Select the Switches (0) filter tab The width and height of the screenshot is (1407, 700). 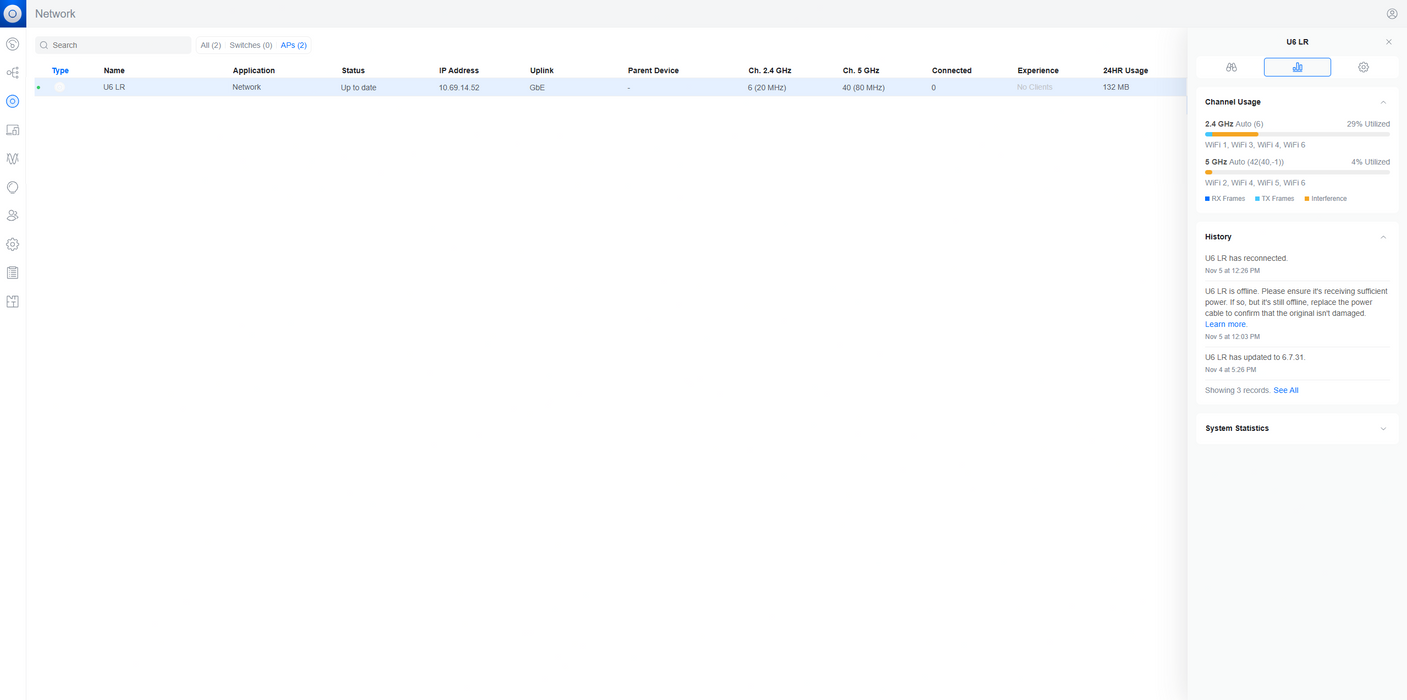click(x=250, y=45)
